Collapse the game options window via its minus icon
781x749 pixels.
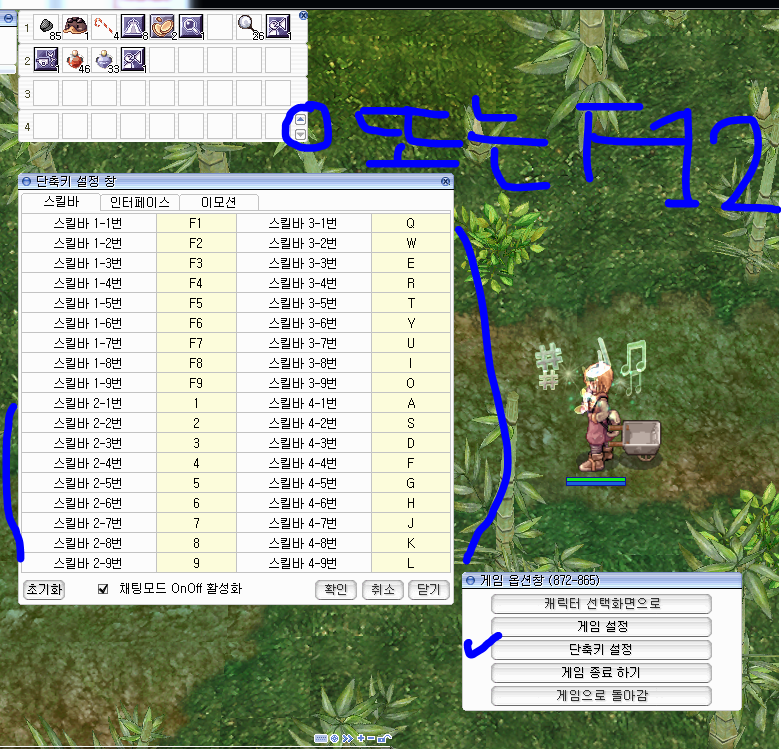470,581
